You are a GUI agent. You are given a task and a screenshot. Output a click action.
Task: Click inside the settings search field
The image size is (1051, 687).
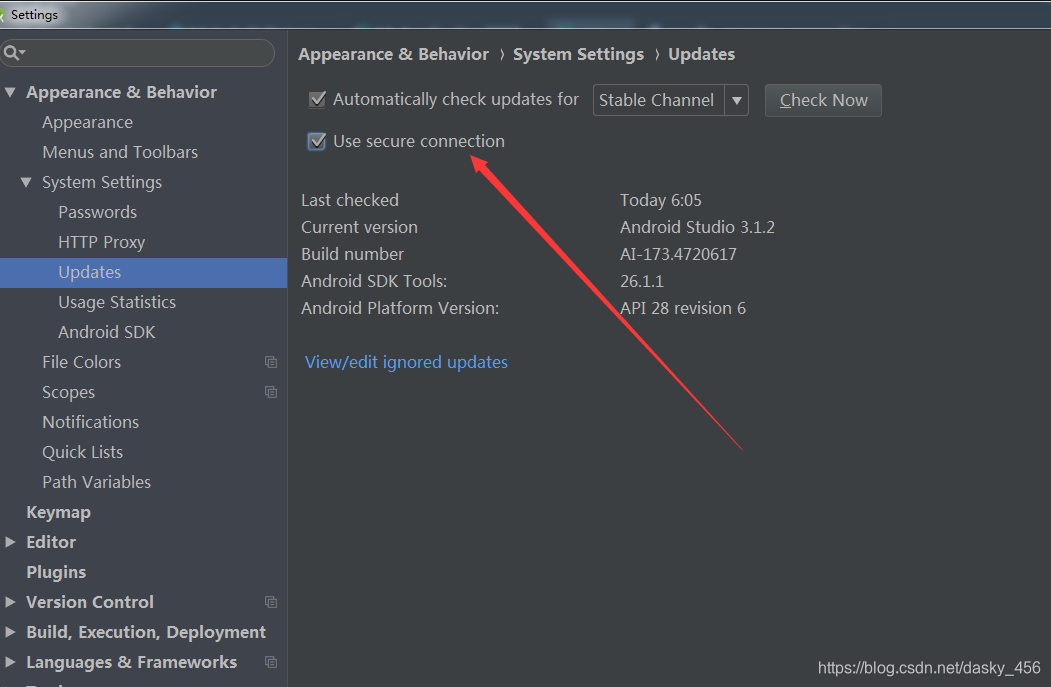(137, 52)
